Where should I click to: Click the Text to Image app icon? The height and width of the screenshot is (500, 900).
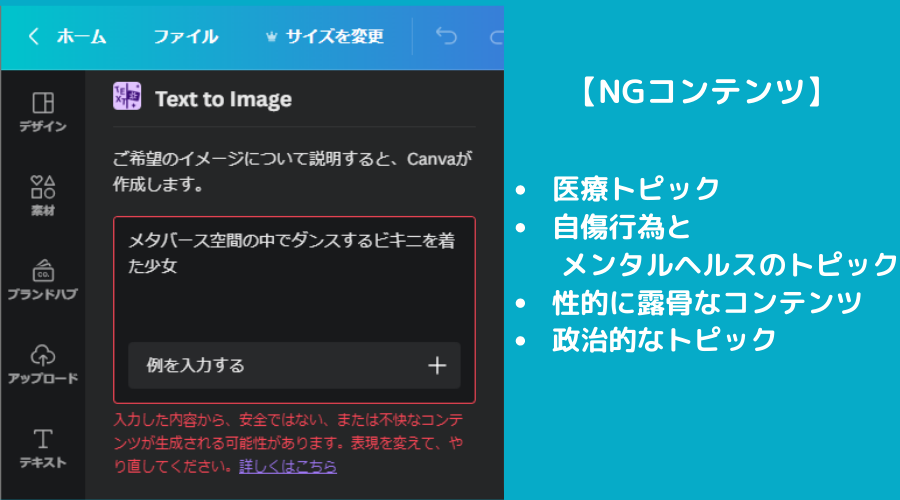coord(127,96)
